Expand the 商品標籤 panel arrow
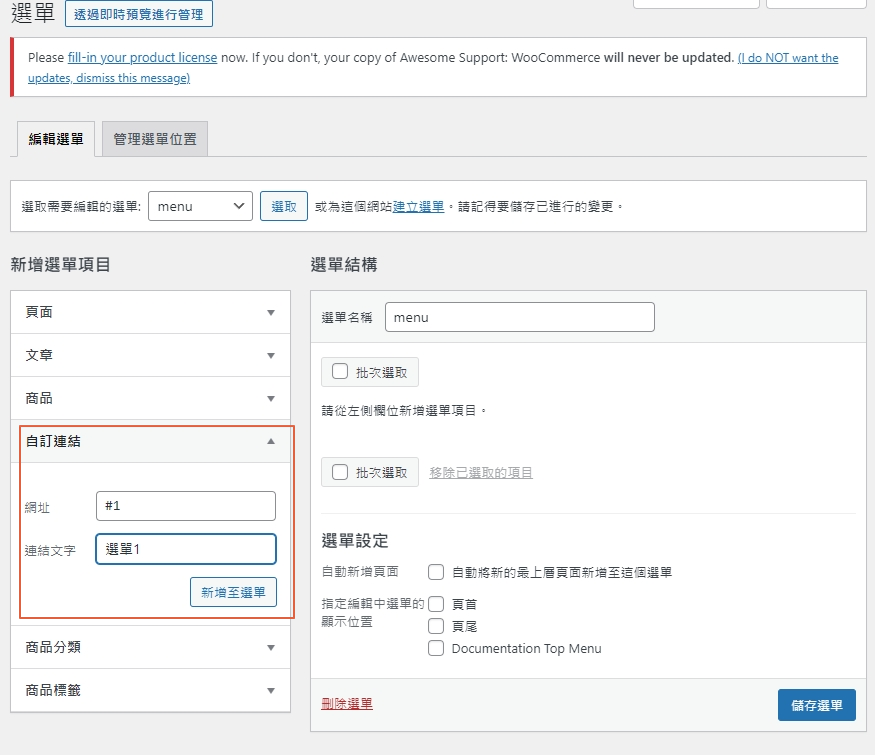The height and width of the screenshot is (755, 875). 270,691
